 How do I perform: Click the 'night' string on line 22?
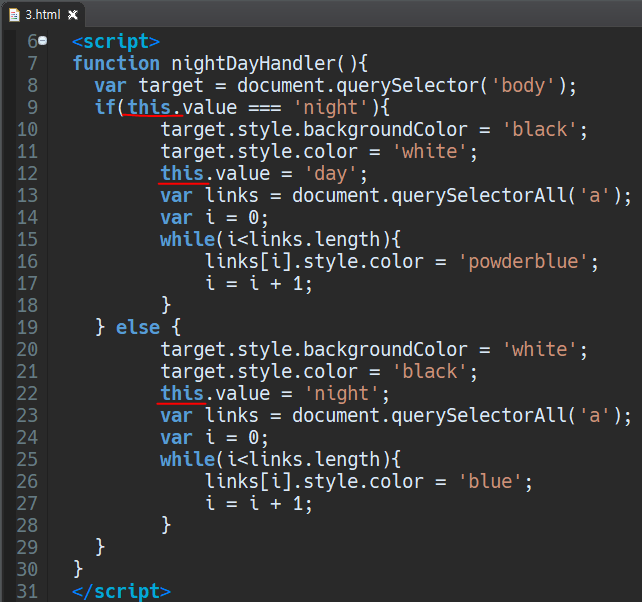pyautogui.click(x=341, y=394)
